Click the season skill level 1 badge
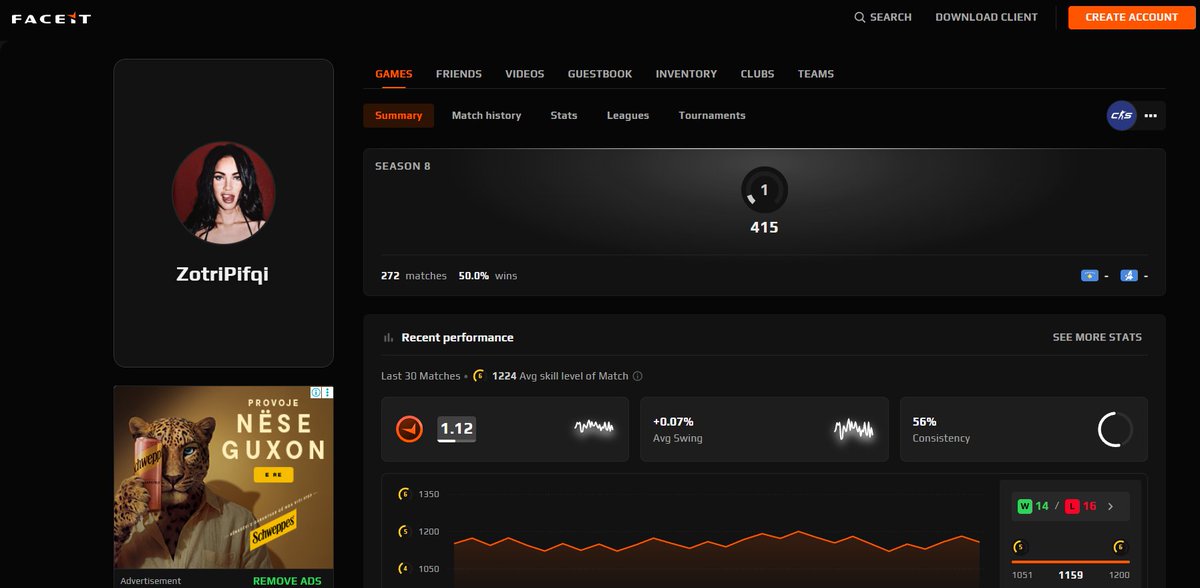Screen dimensions: 1200x588 click(x=764, y=190)
